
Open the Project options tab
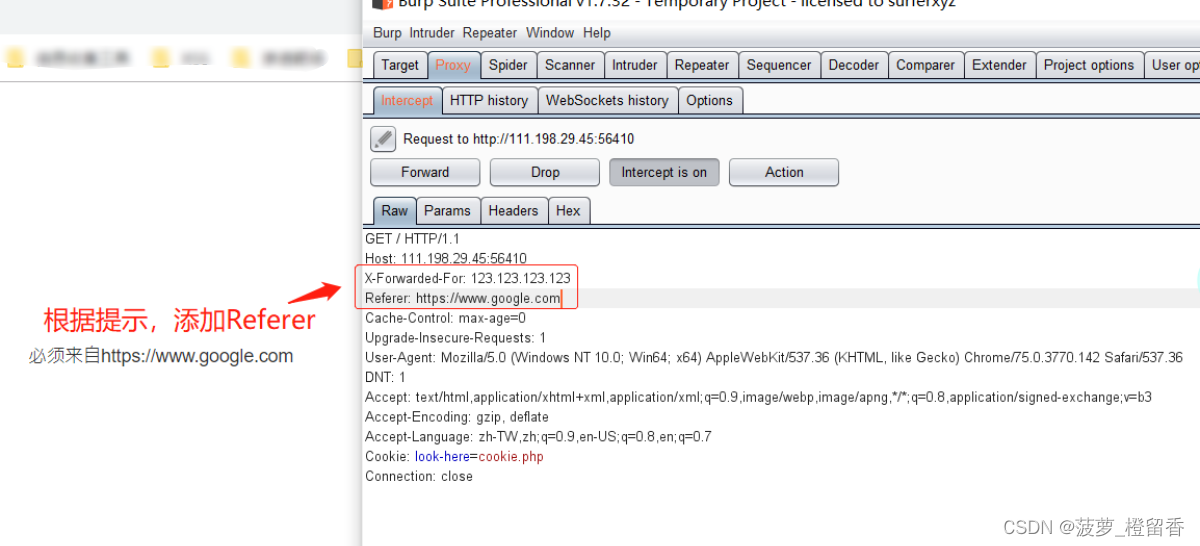pos(1089,65)
